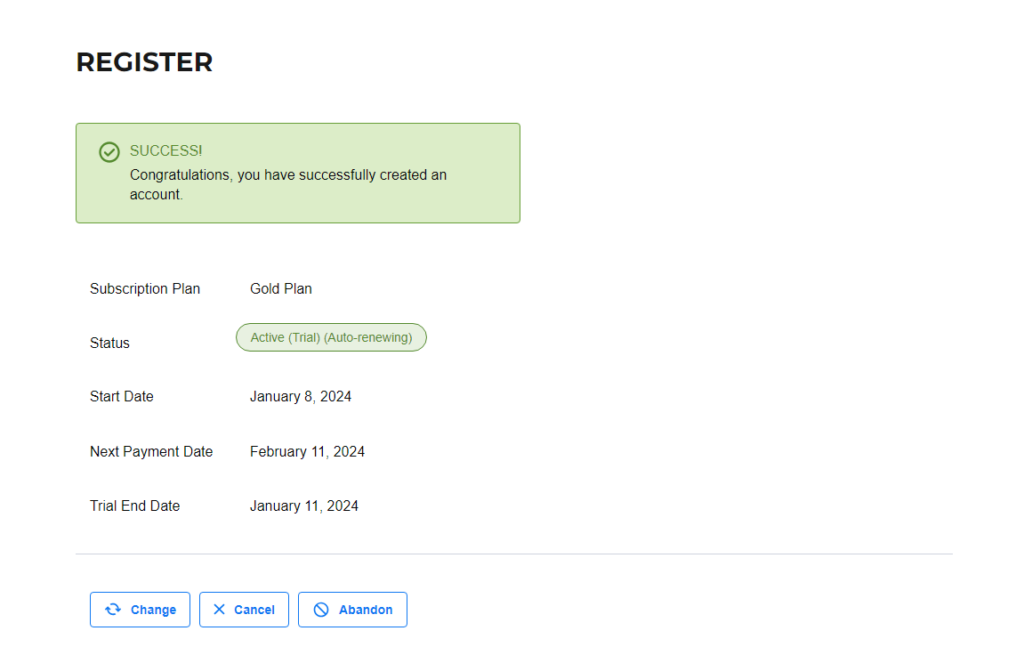Image resolution: width=1024 pixels, height=647 pixels.
Task: Click the Subscription Plan label
Action: 145,289
